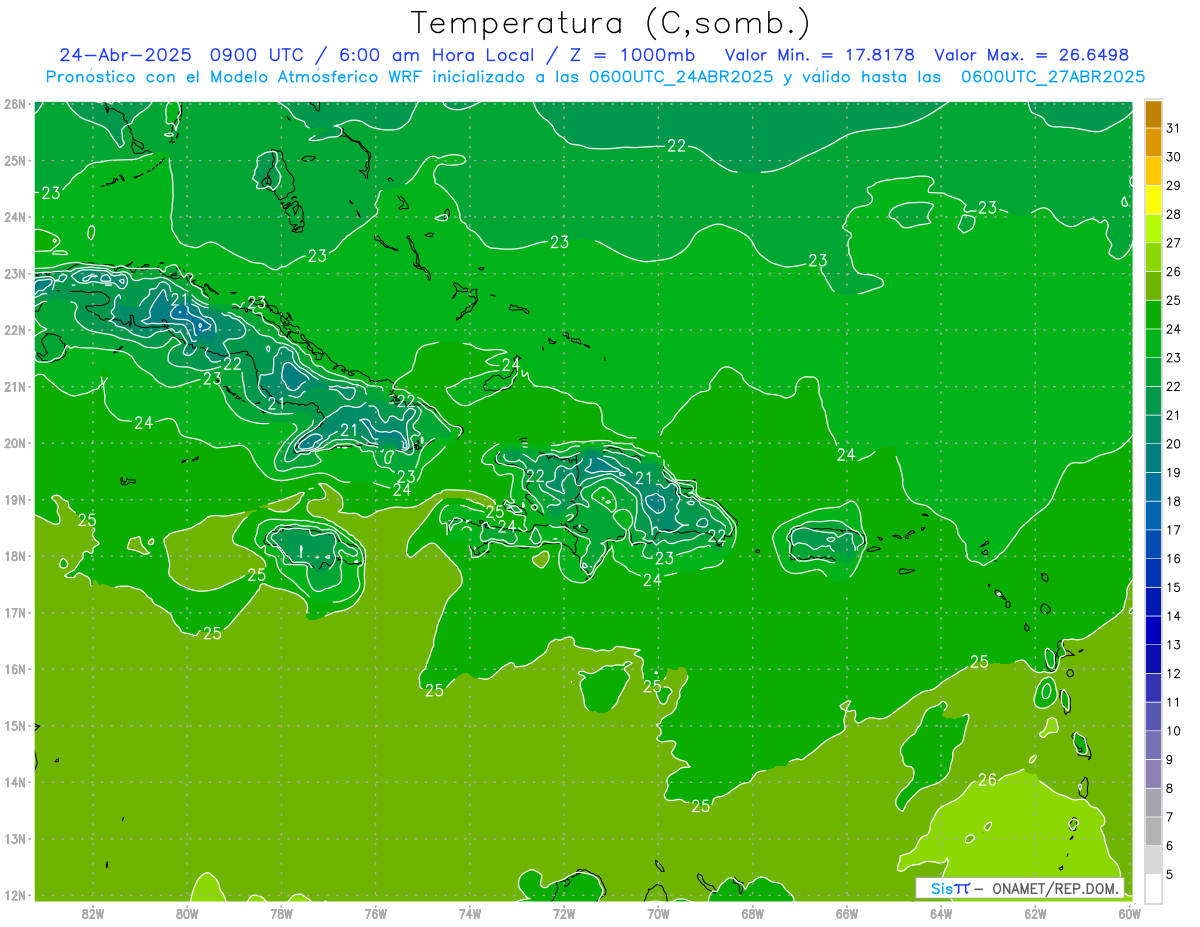Click the "13N" latitude axis label
Image resolution: width=1200 pixels, height=927 pixels.
click(14, 839)
